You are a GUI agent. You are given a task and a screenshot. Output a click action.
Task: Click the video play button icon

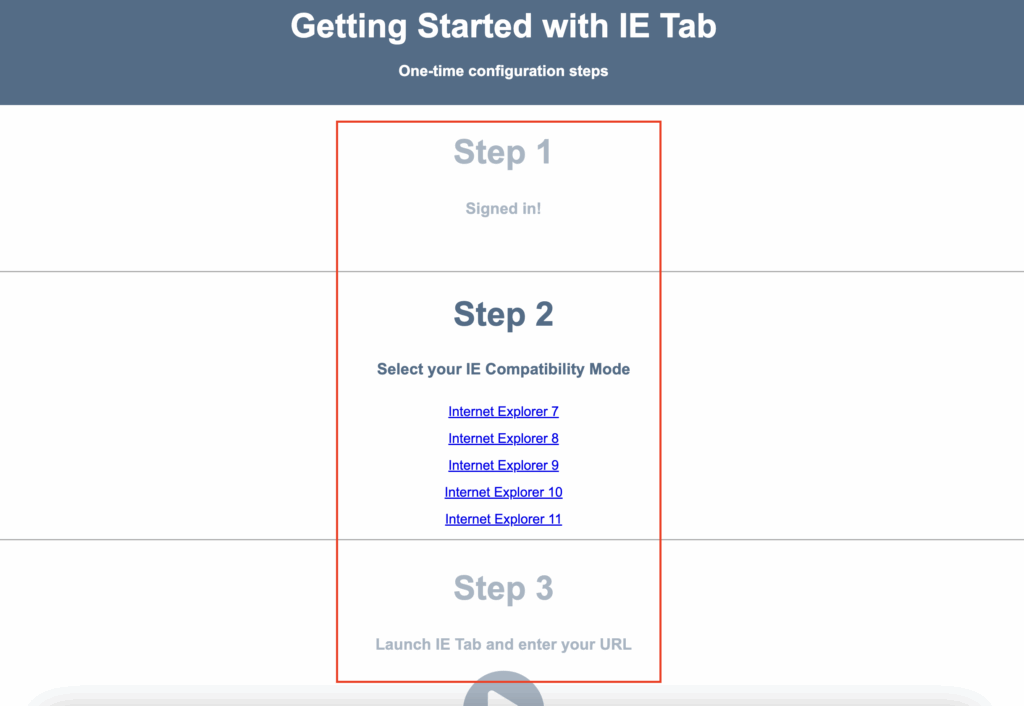click(504, 691)
